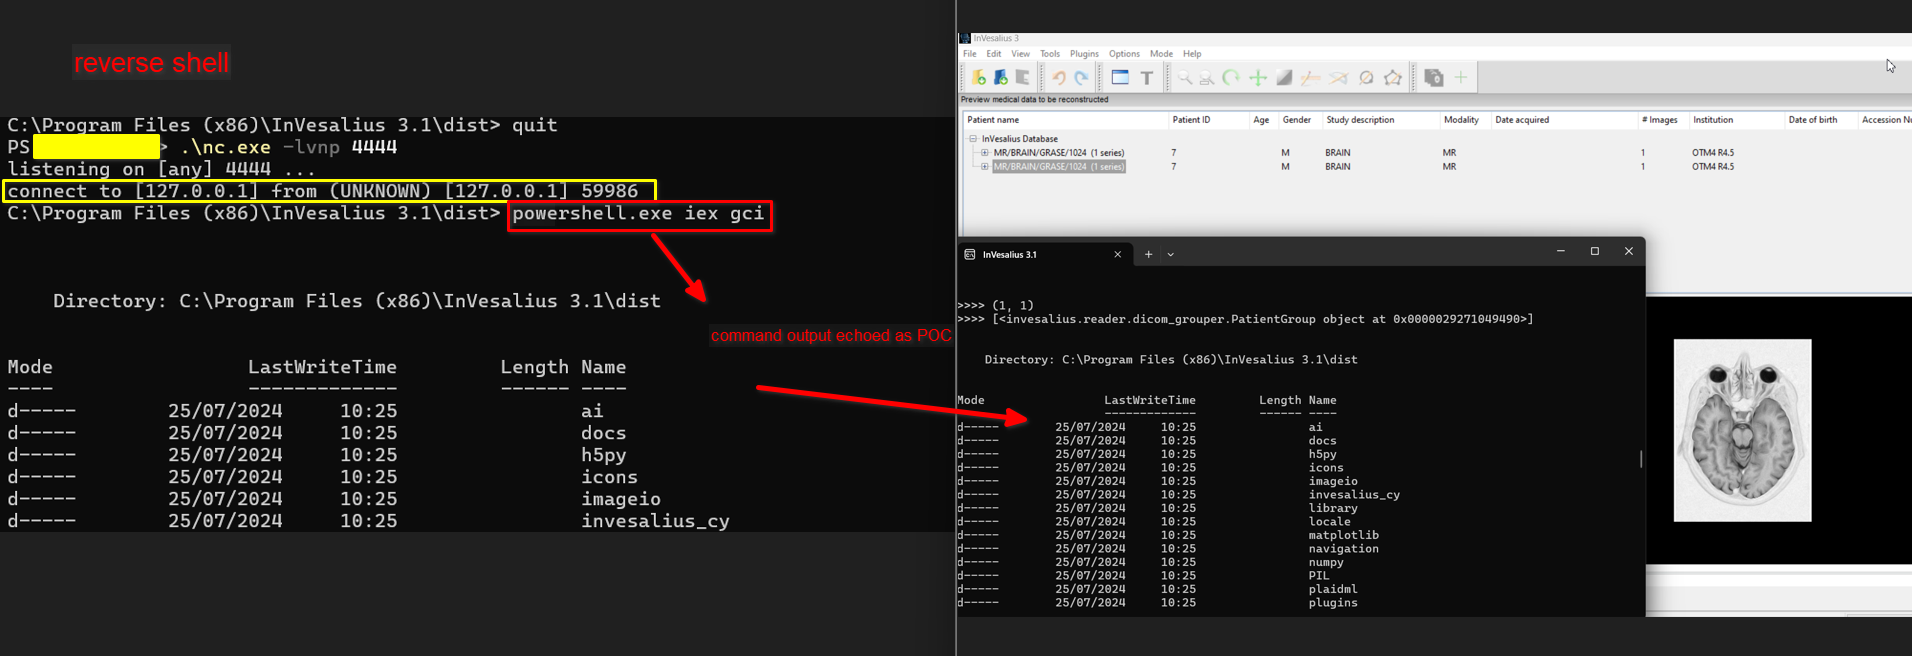Select the green cross Move tool
This screenshot has height=656, width=1912.
click(1258, 78)
